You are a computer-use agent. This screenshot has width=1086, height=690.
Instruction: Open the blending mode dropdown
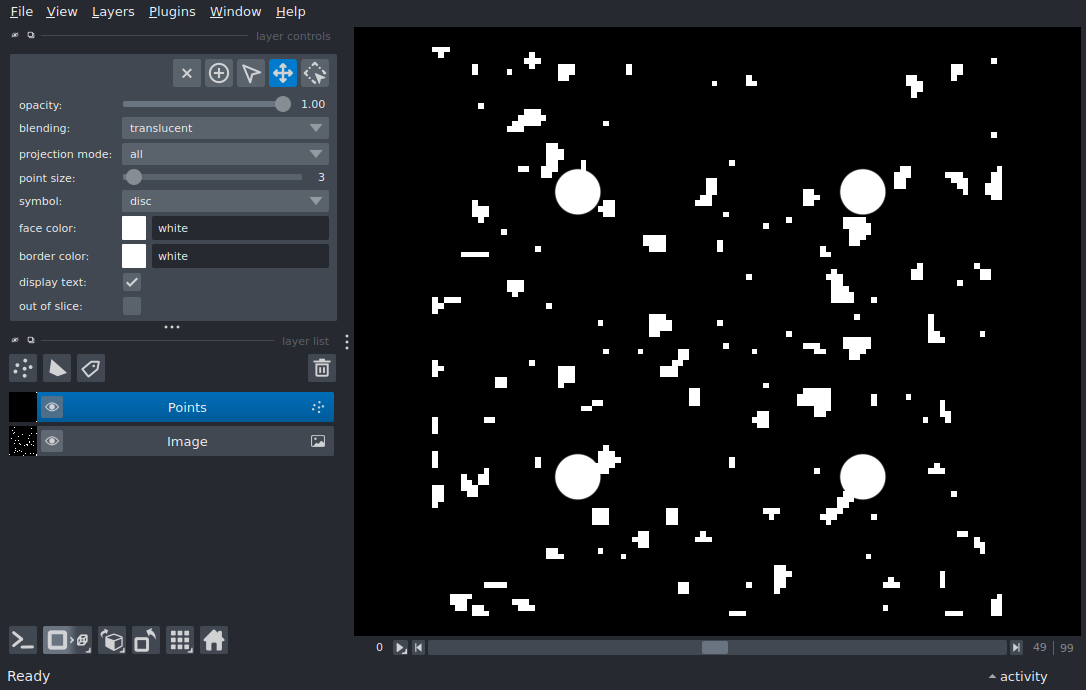pos(225,128)
